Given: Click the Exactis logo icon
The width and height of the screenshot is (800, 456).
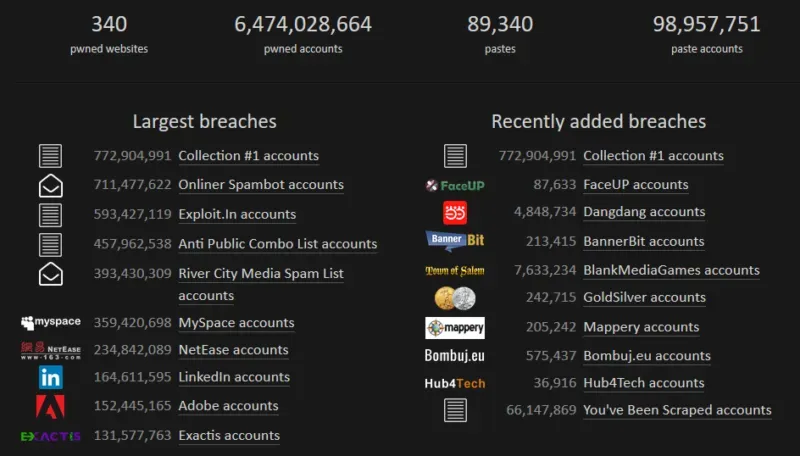Looking at the screenshot, I should [50, 436].
